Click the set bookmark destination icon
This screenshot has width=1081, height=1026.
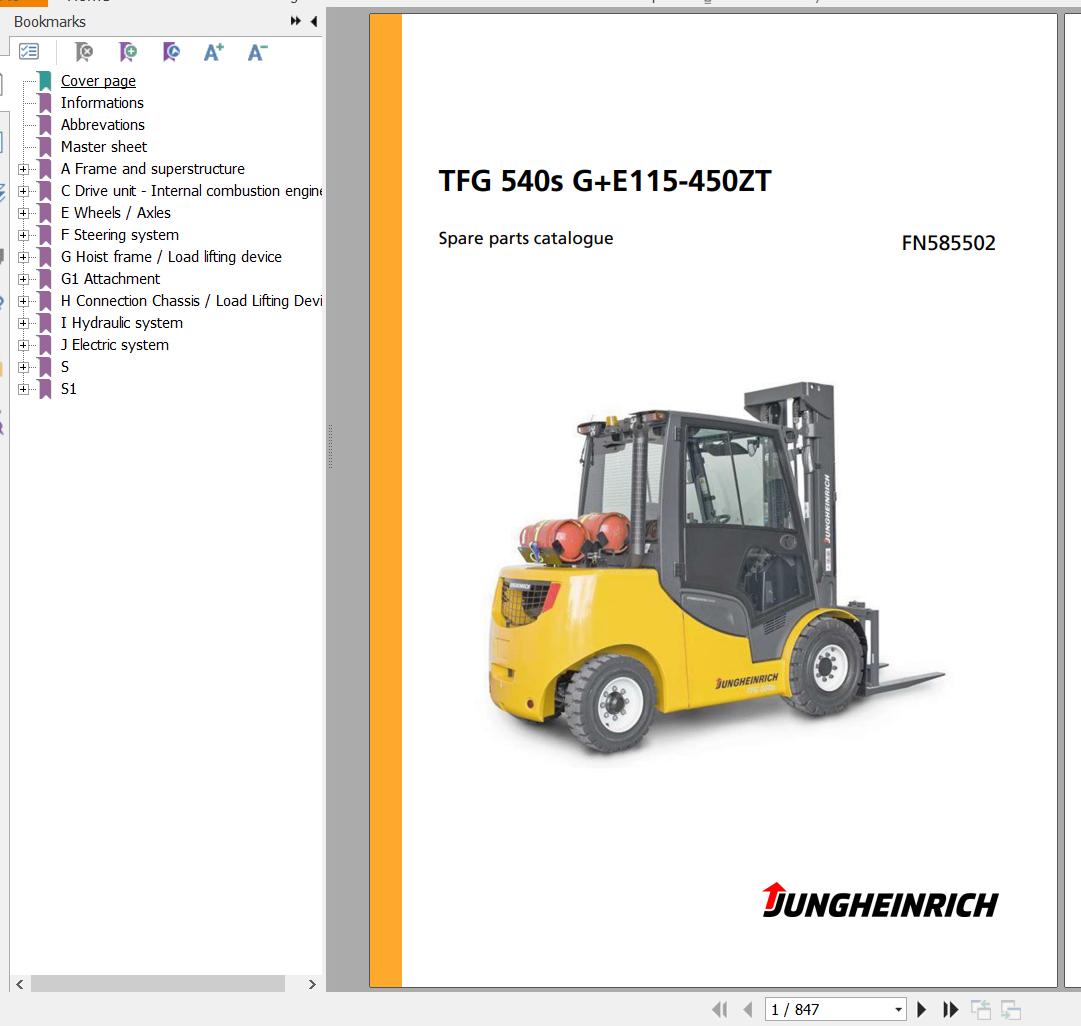click(171, 52)
